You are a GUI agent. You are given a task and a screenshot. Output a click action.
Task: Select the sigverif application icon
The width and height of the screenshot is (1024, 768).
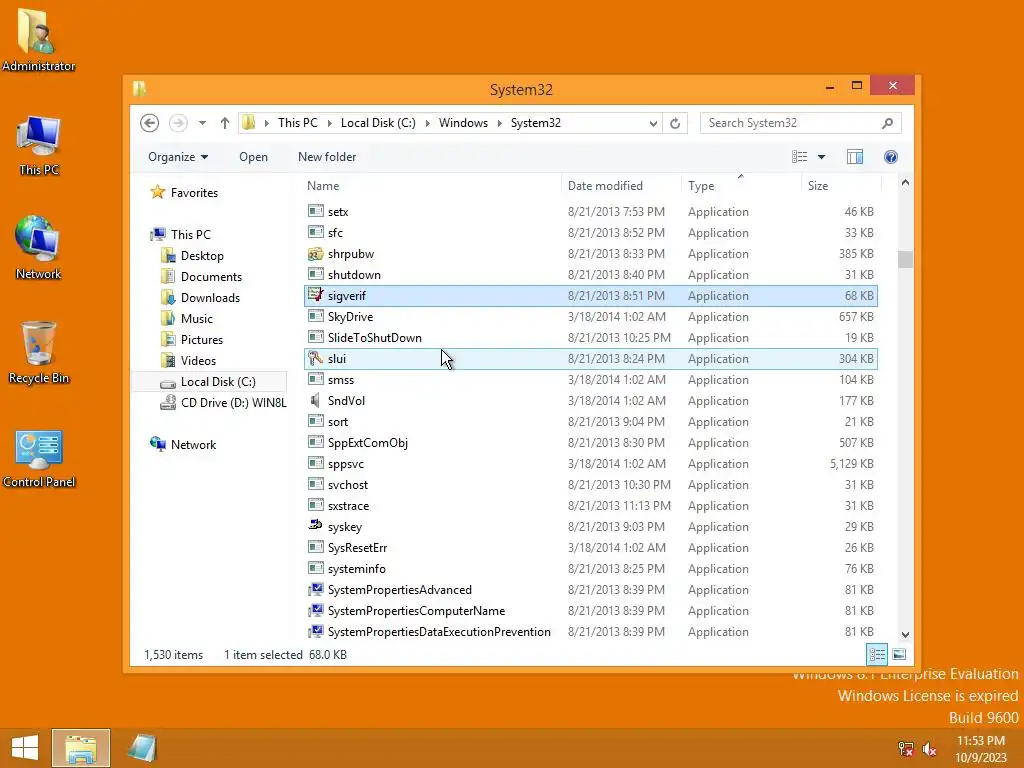click(315, 295)
